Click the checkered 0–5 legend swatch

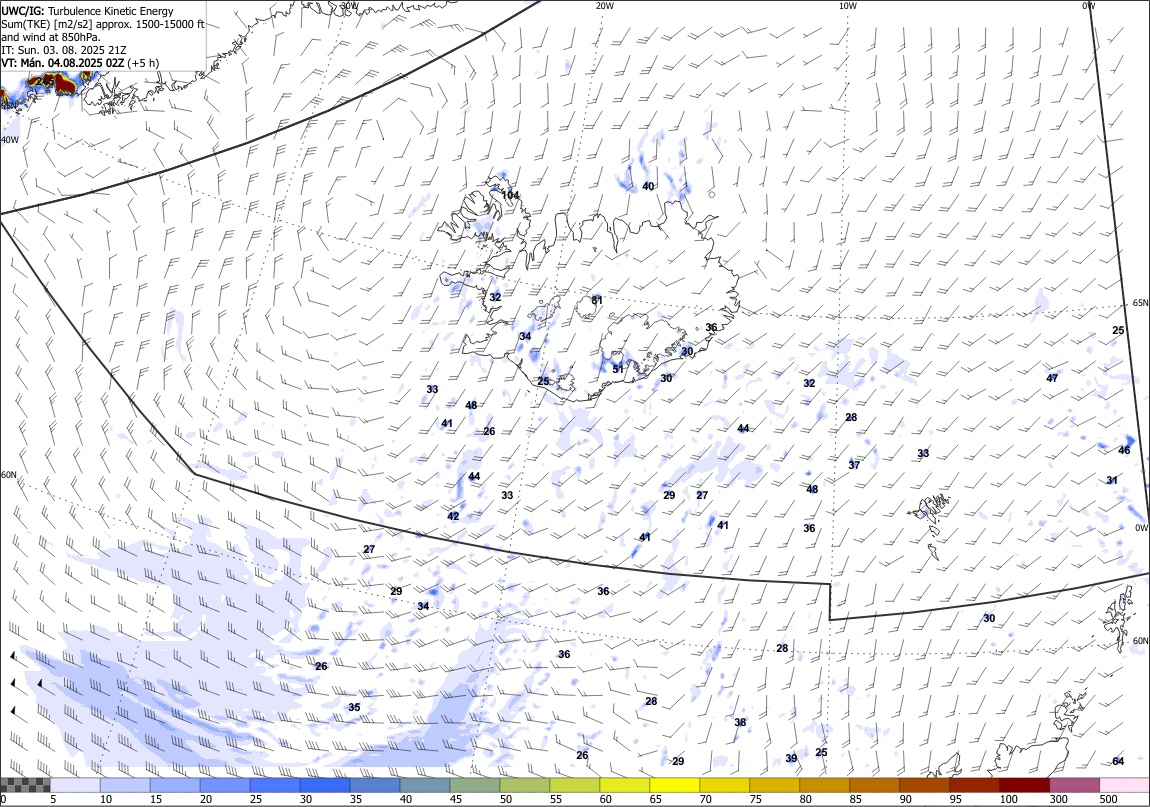point(25,785)
